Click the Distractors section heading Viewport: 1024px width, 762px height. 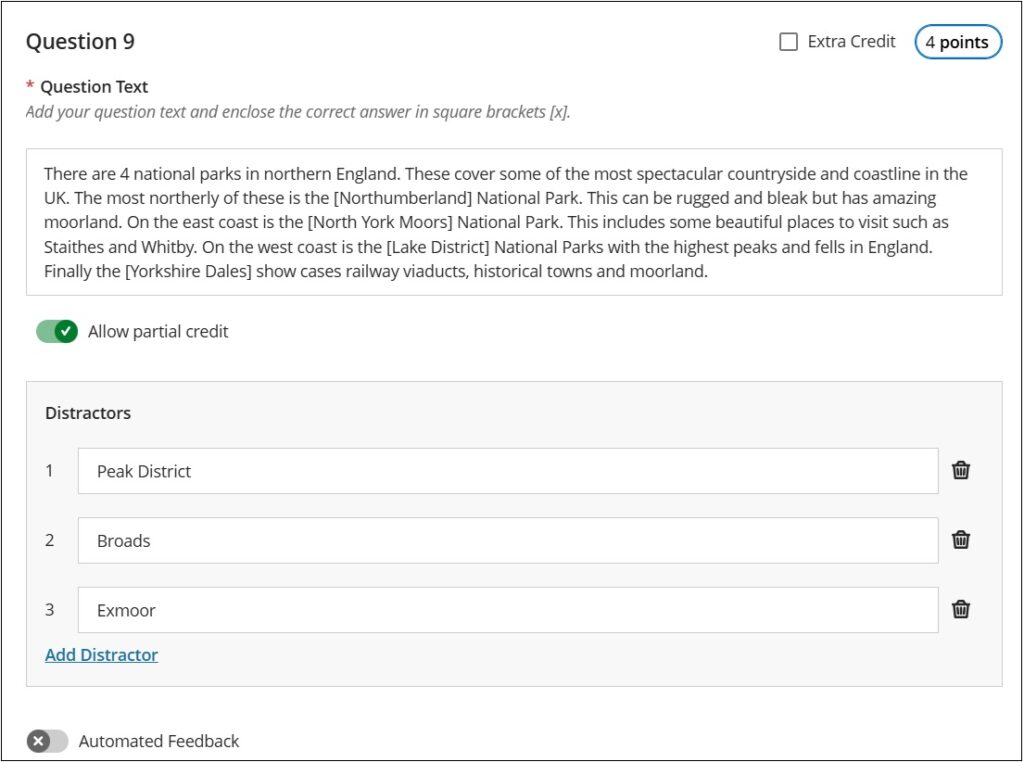coord(88,413)
